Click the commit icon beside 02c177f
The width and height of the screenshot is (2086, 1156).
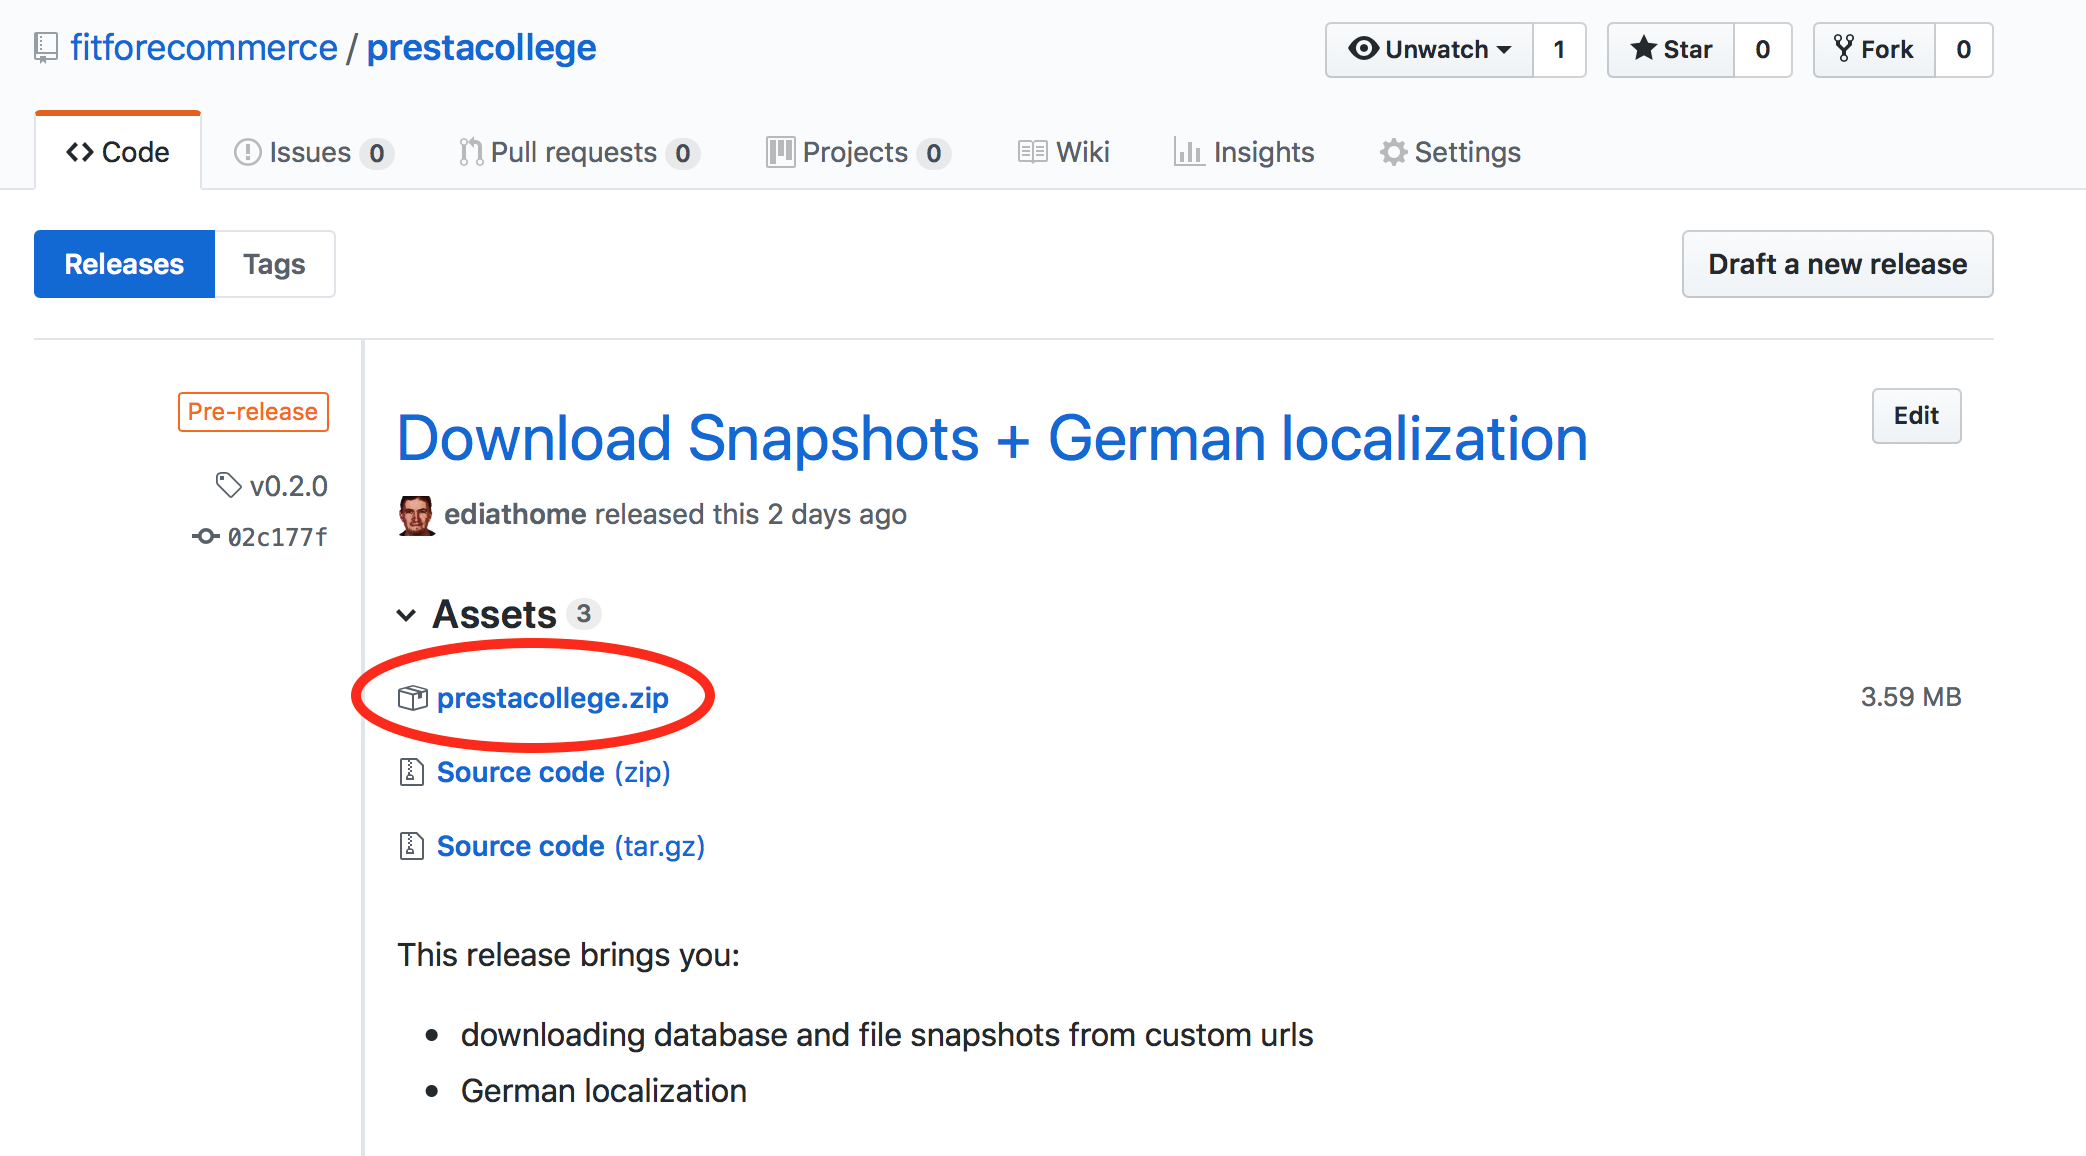205,537
